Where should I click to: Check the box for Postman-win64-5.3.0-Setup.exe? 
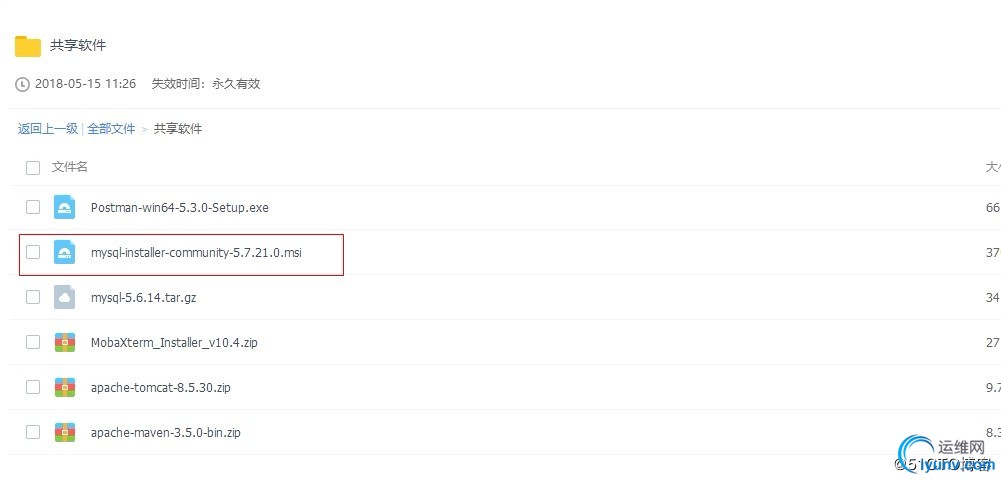(33, 207)
